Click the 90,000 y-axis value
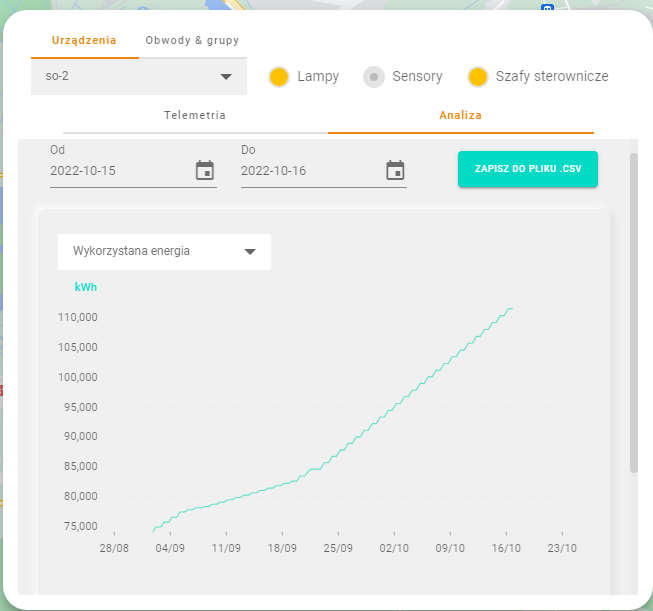The image size is (653, 611). (81, 436)
